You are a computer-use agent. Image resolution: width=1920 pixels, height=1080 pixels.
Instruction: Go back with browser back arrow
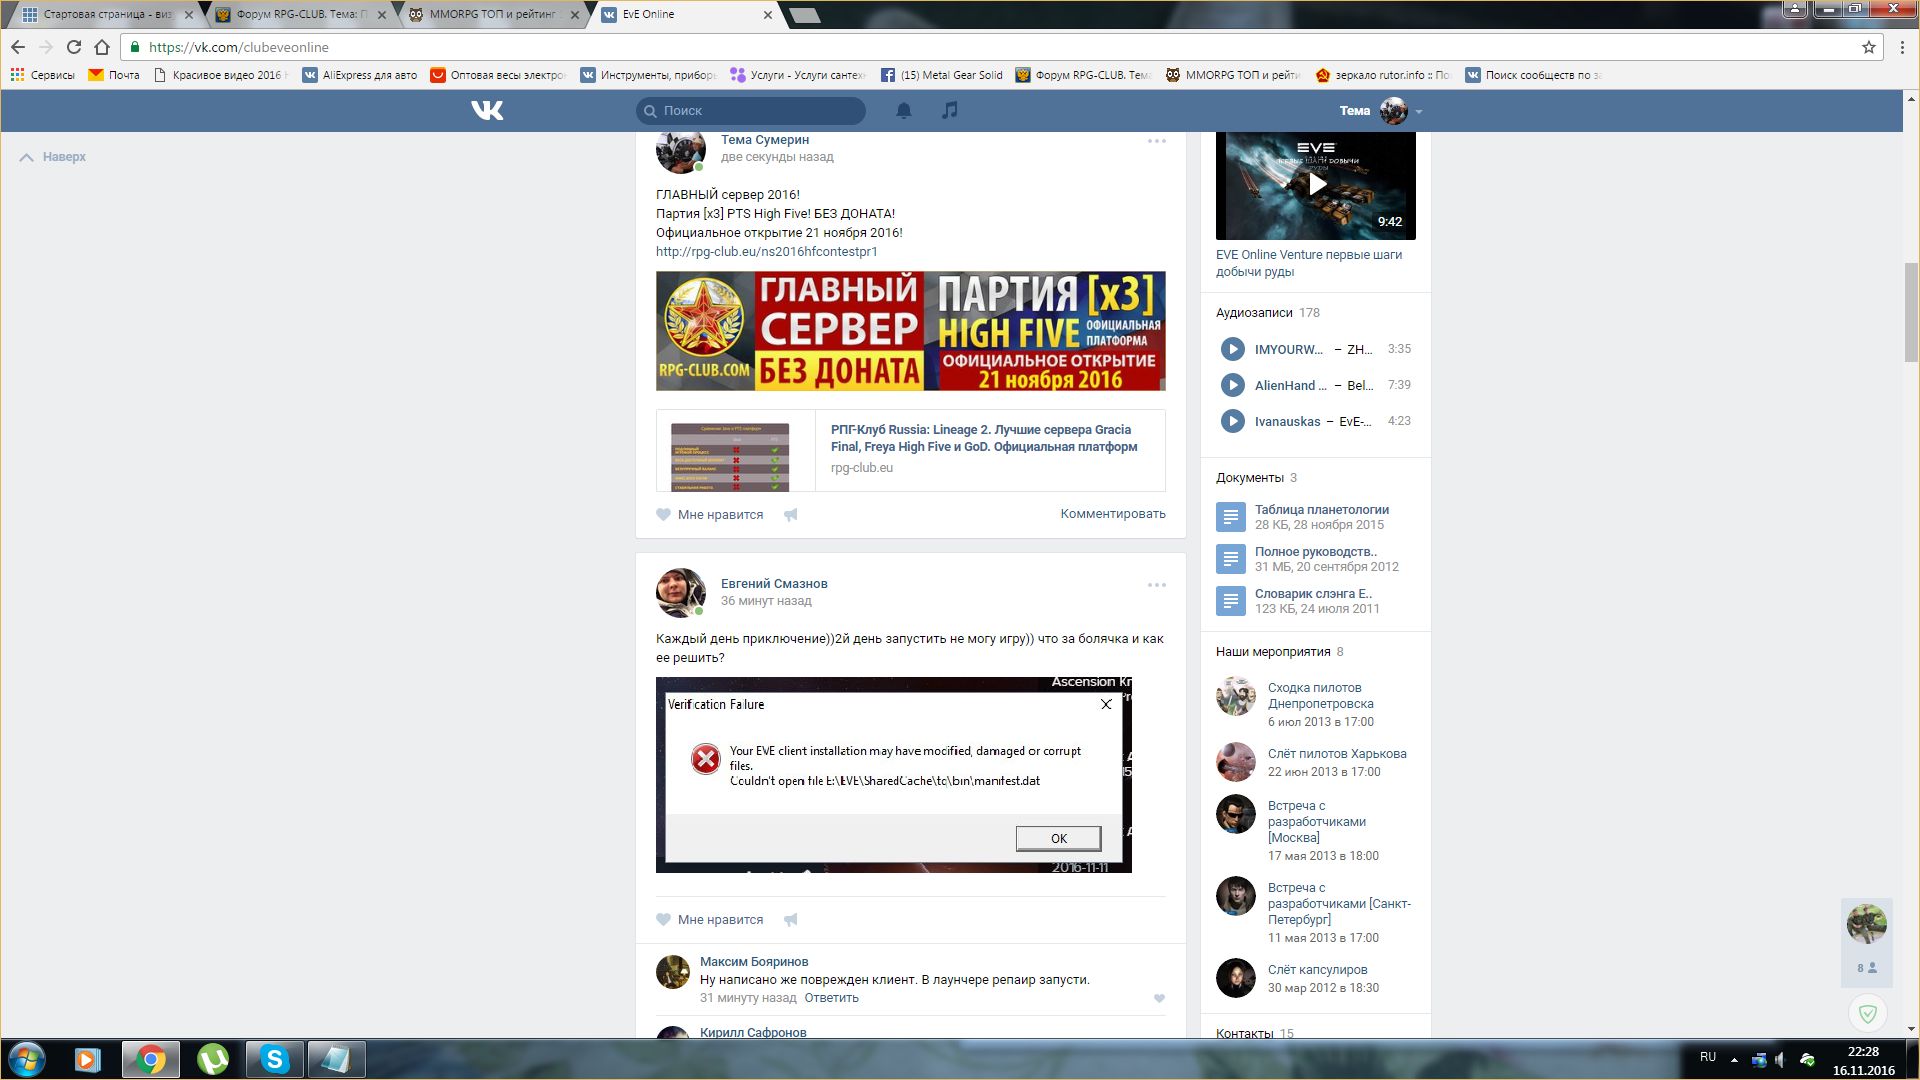click(x=18, y=47)
